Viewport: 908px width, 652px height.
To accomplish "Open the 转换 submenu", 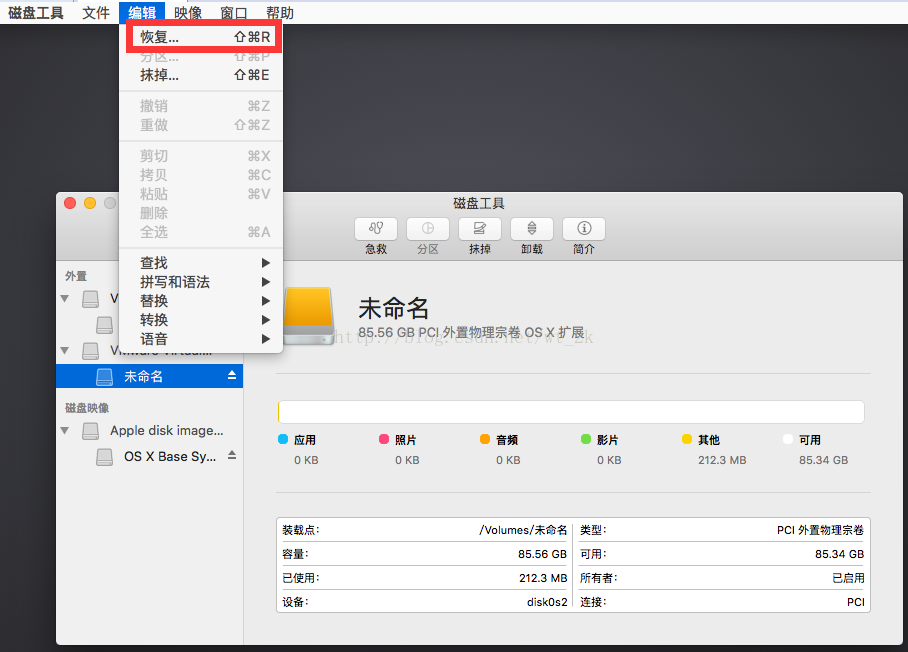I will [201, 320].
